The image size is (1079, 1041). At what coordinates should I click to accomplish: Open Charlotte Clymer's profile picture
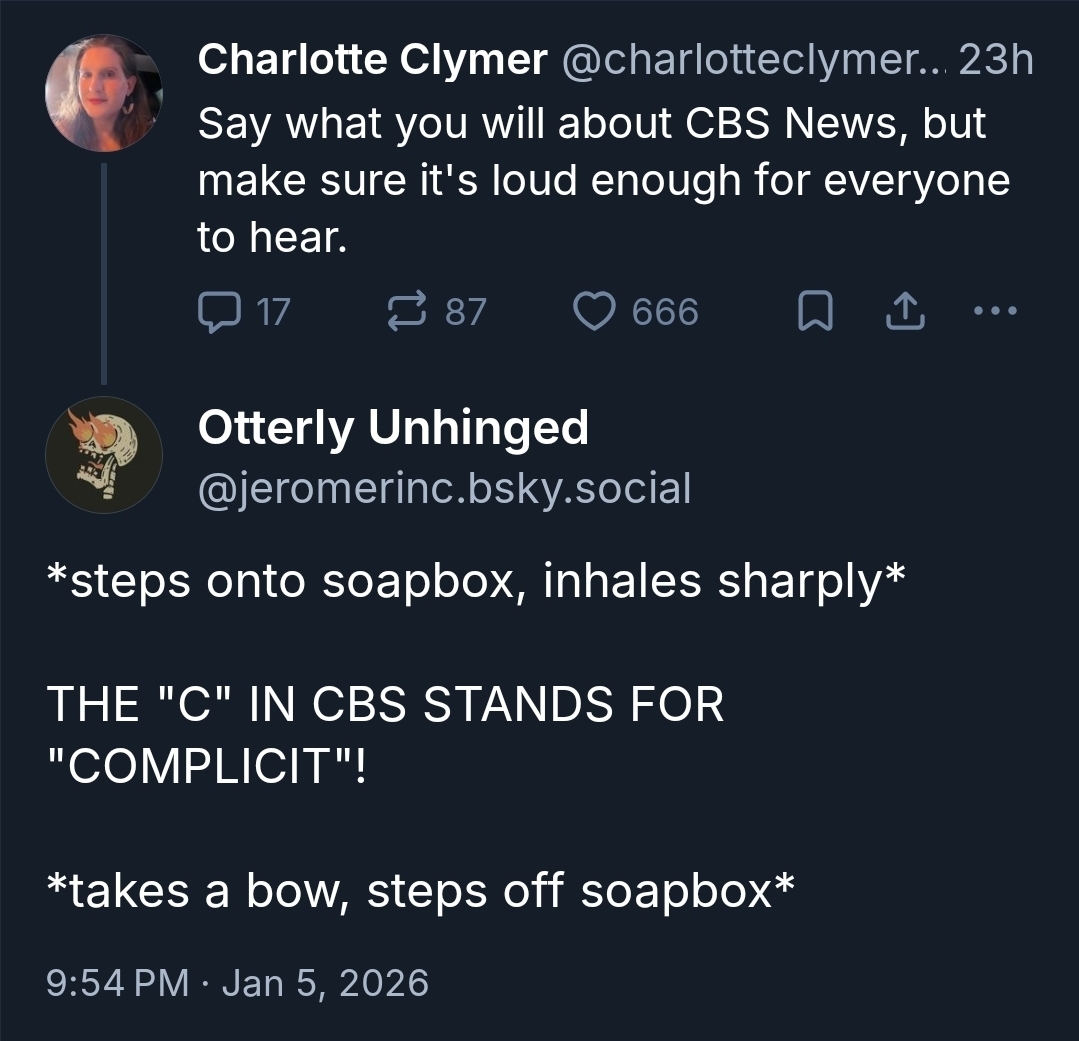pos(103,93)
